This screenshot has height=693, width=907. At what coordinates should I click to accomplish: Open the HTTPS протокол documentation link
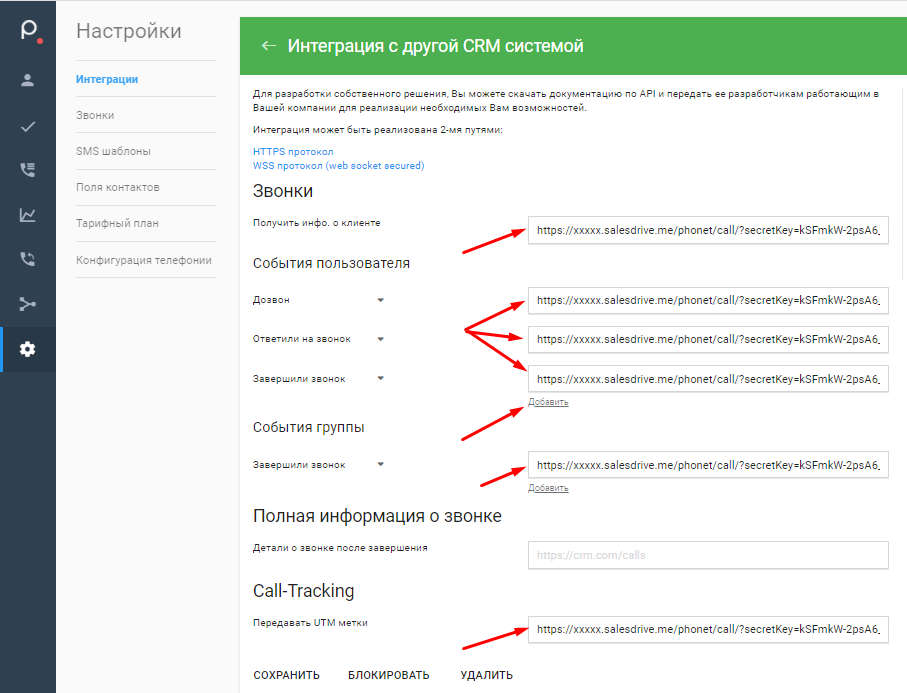(x=293, y=152)
